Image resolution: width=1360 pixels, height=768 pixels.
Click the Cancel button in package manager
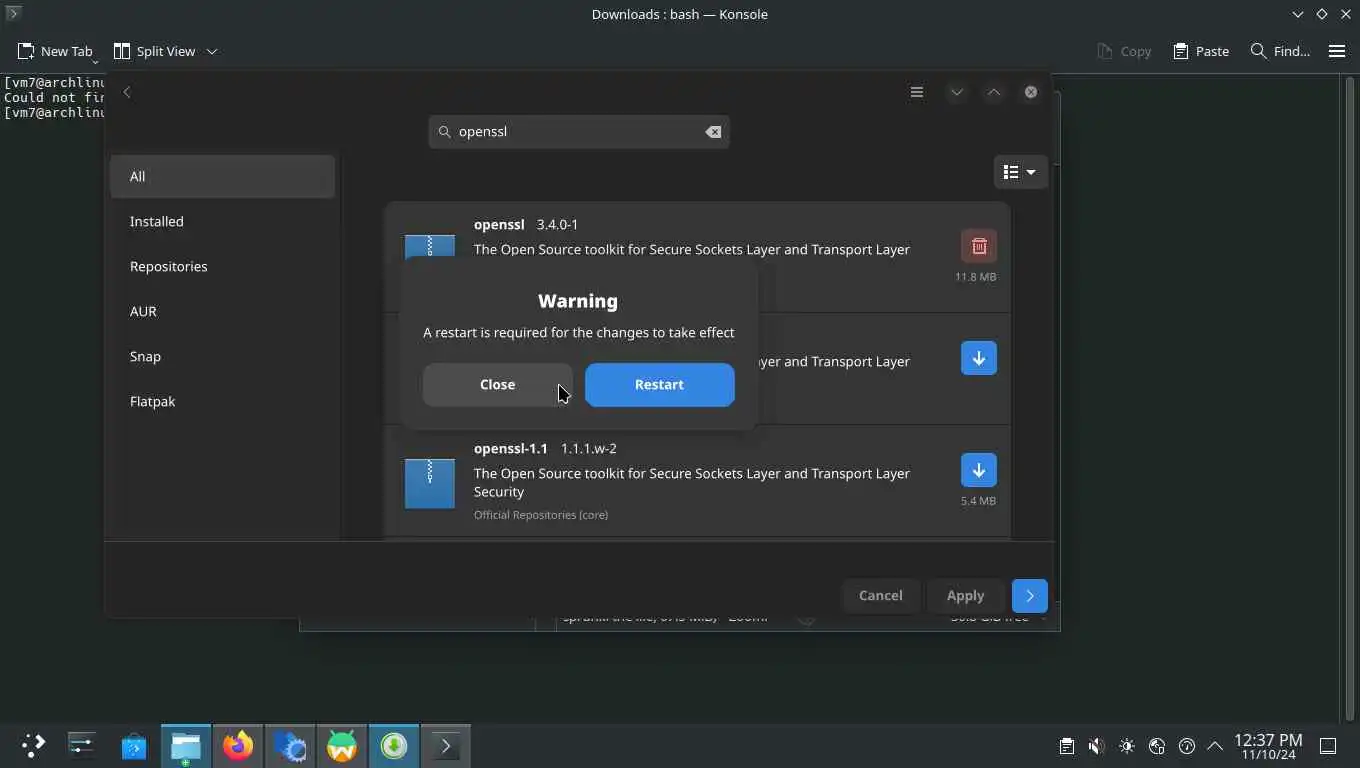[880, 595]
